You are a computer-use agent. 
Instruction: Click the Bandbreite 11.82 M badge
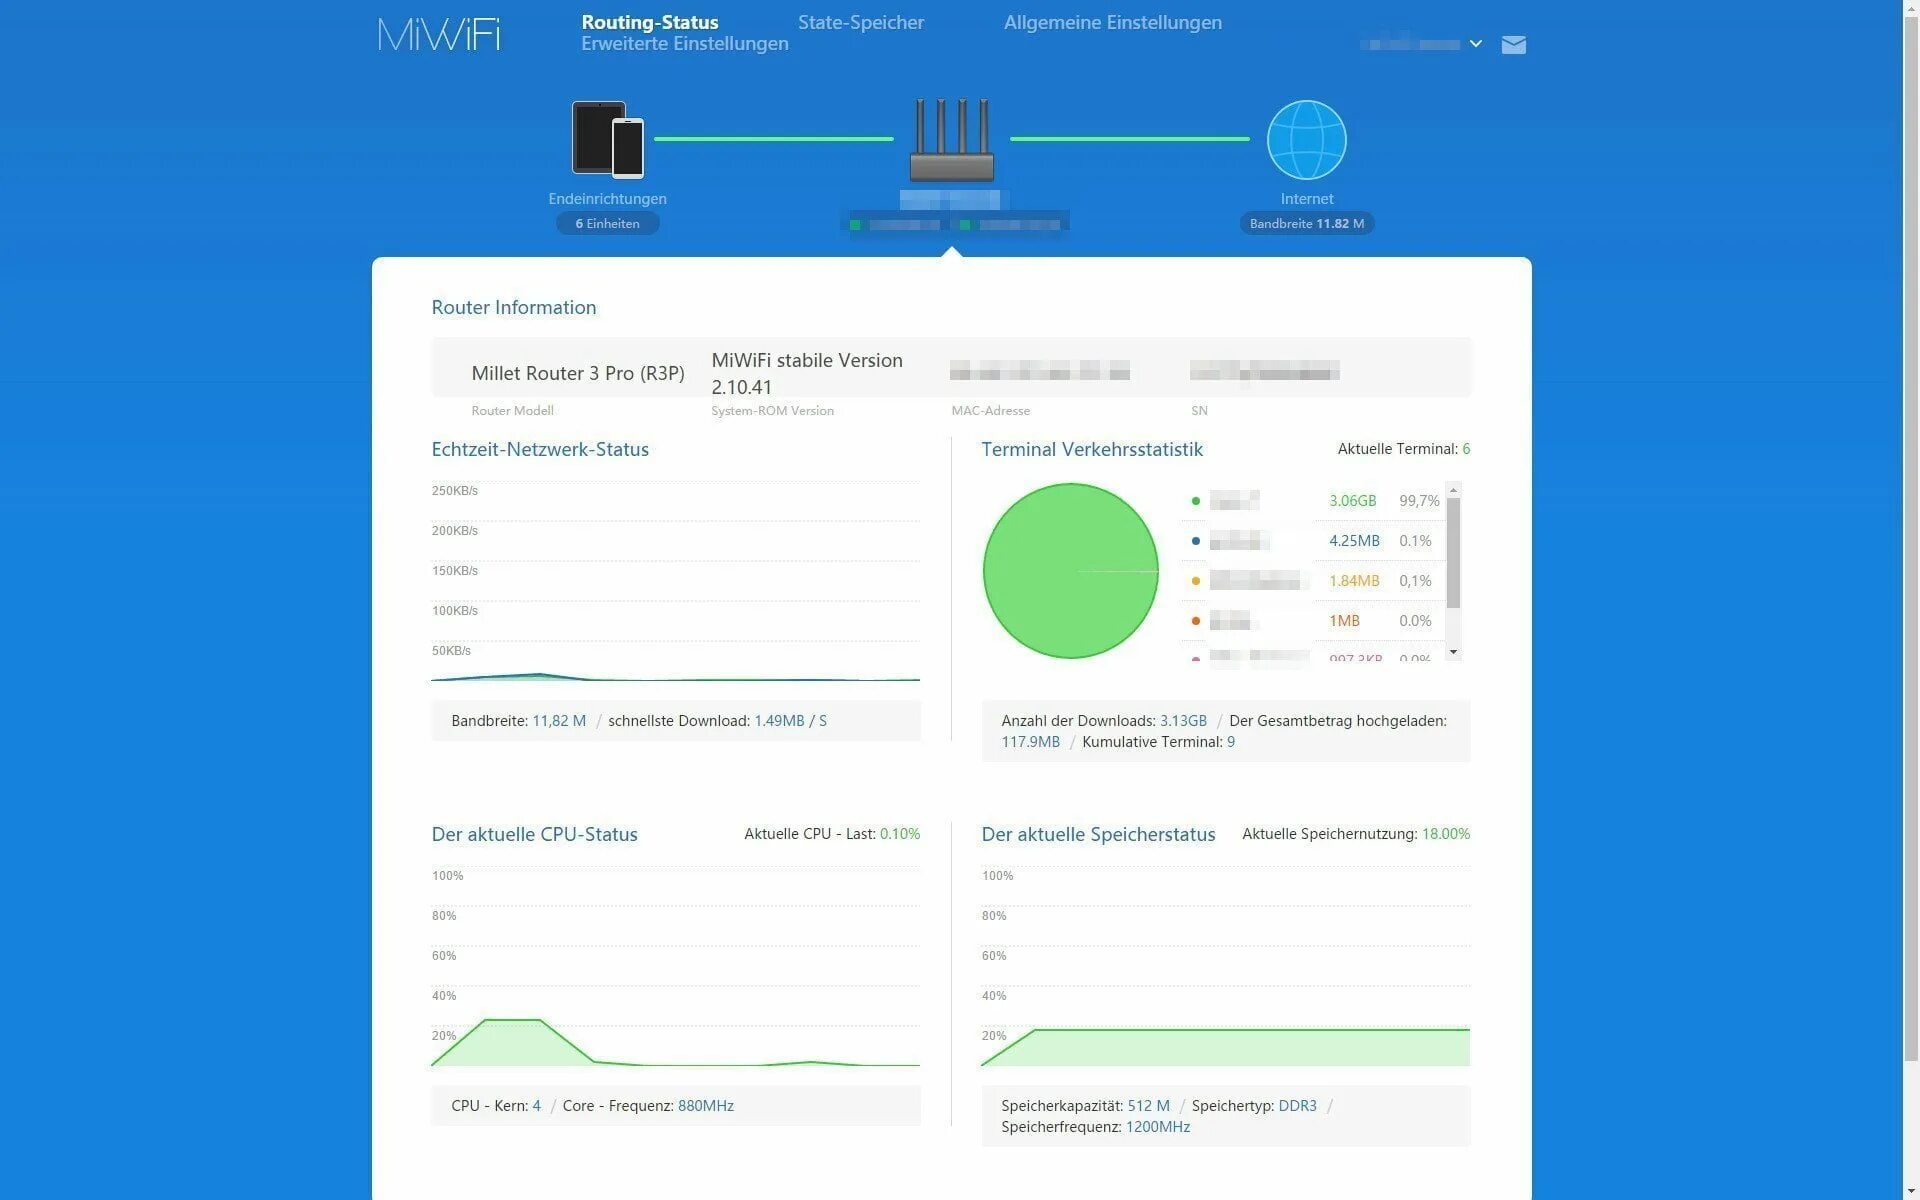point(1306,224)
